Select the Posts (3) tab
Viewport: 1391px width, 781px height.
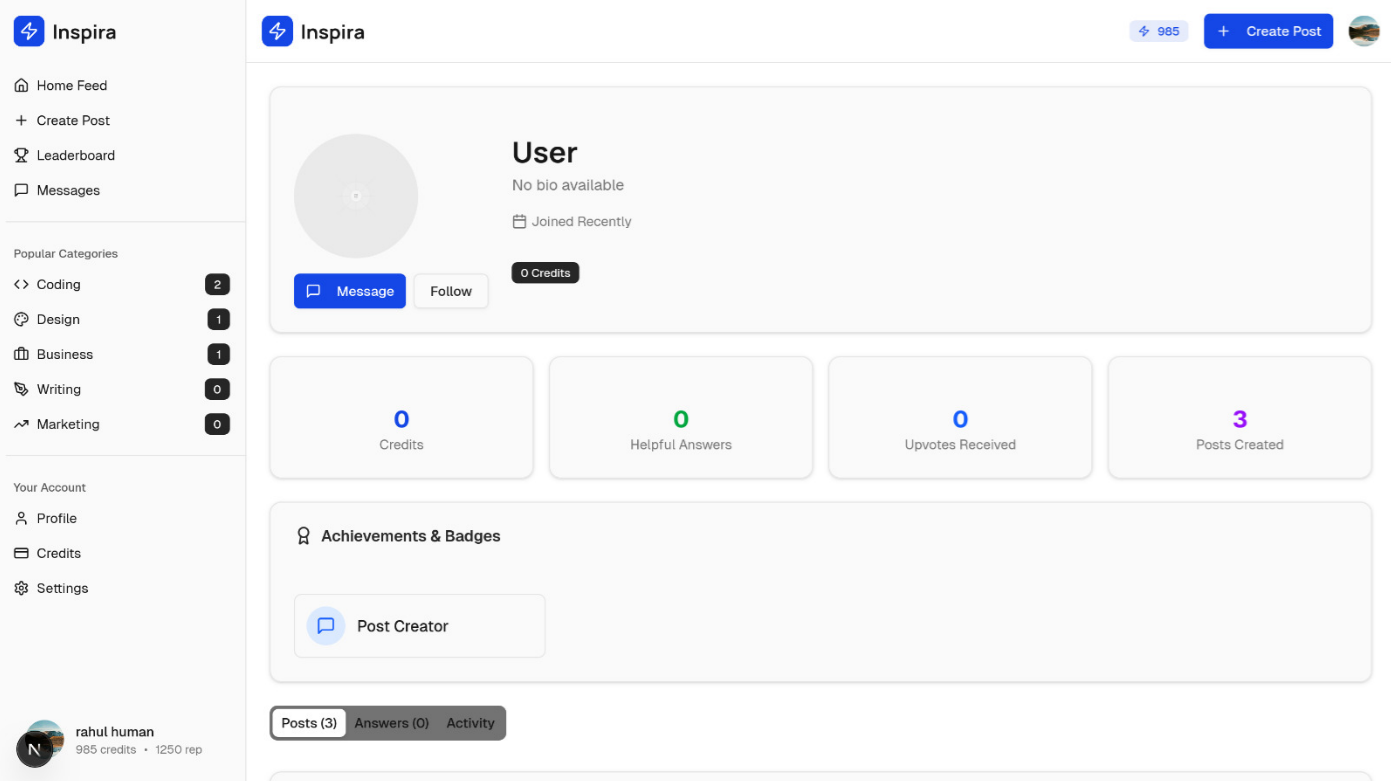(309, 723)
